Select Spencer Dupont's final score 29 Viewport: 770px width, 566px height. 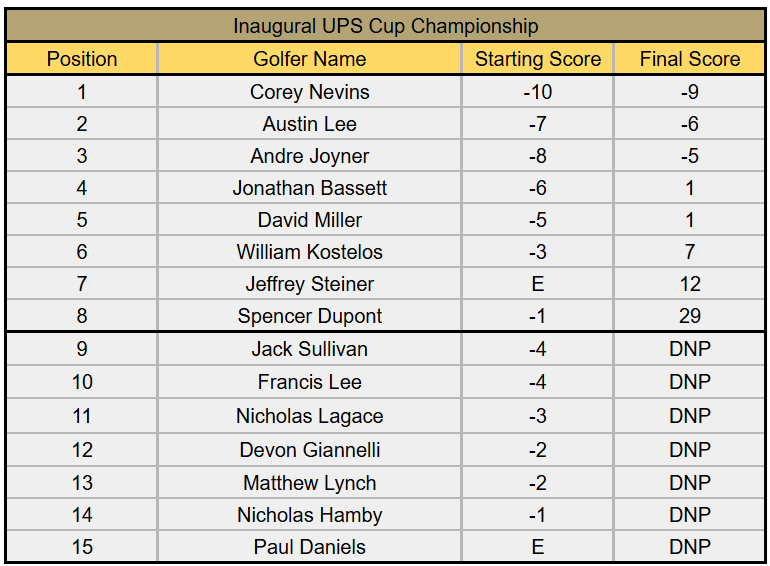(x=689, y=316)
